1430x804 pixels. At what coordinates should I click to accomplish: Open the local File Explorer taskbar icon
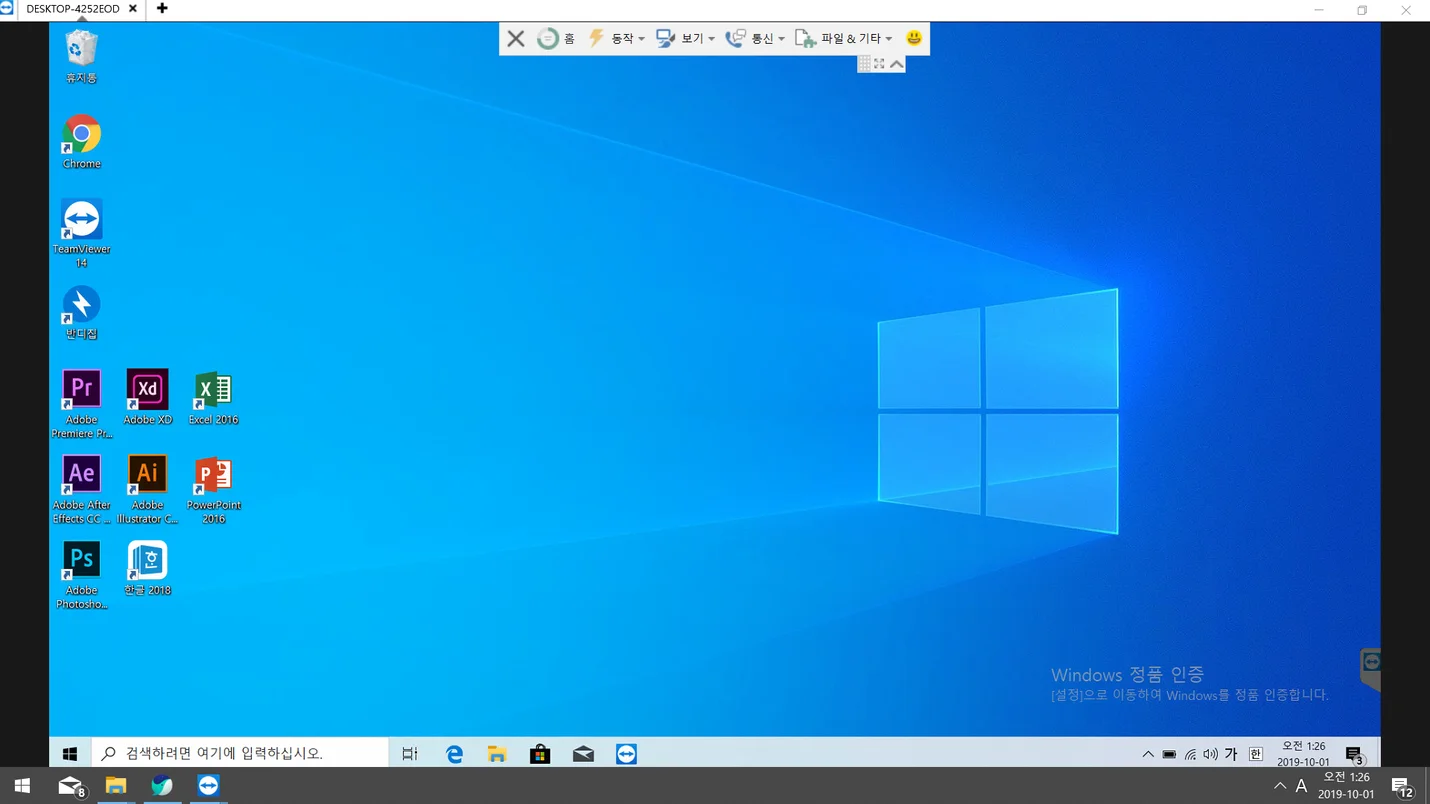pos(116,786)
